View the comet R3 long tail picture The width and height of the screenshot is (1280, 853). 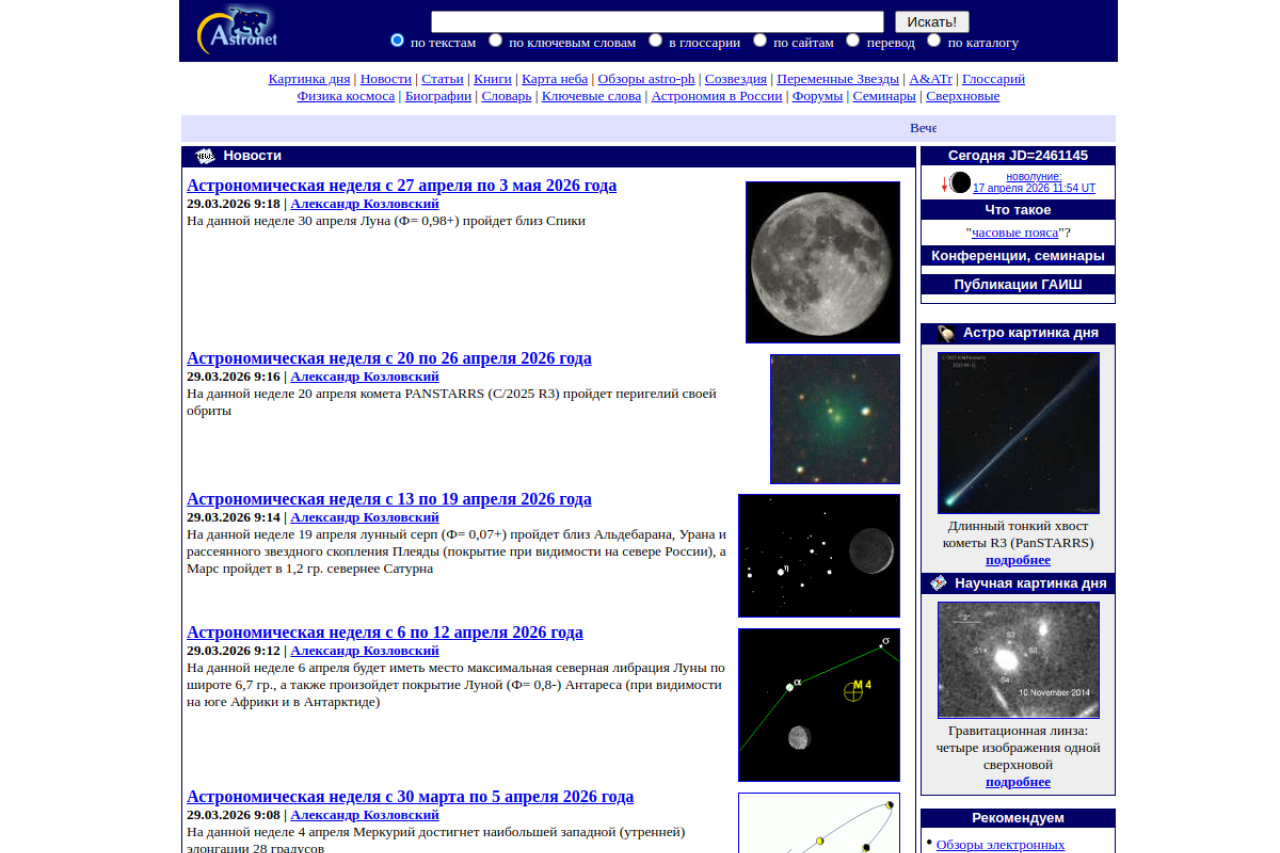(1018, 433)
